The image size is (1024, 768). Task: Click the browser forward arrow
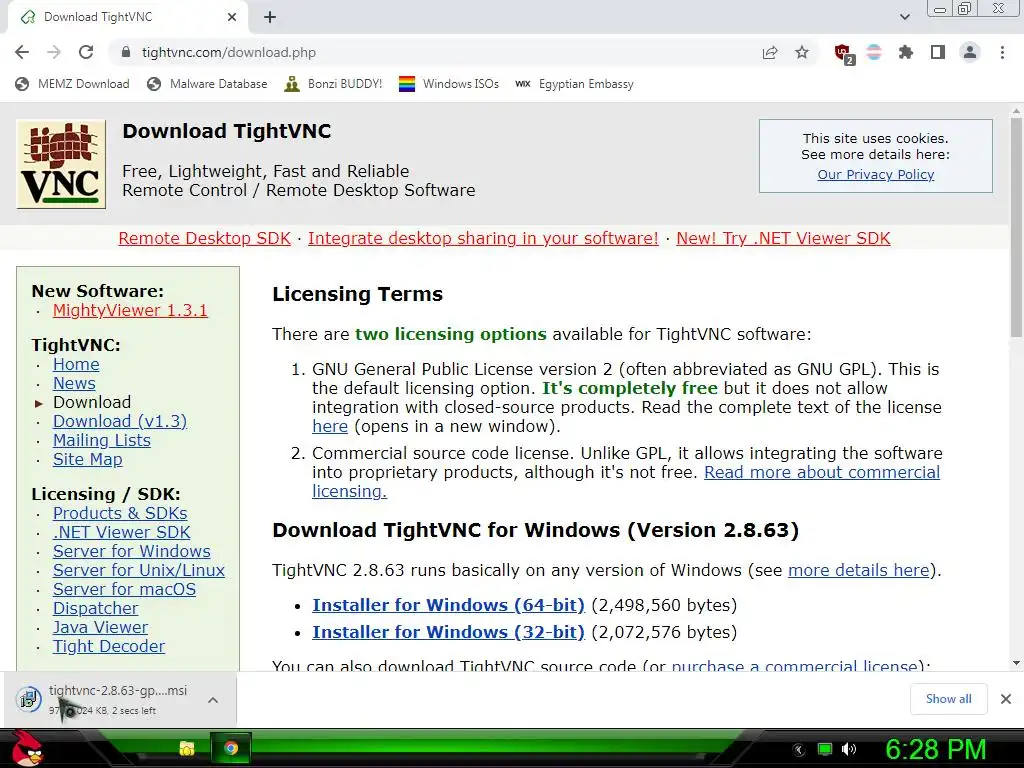pyautogui.click(x=54, y=52)
